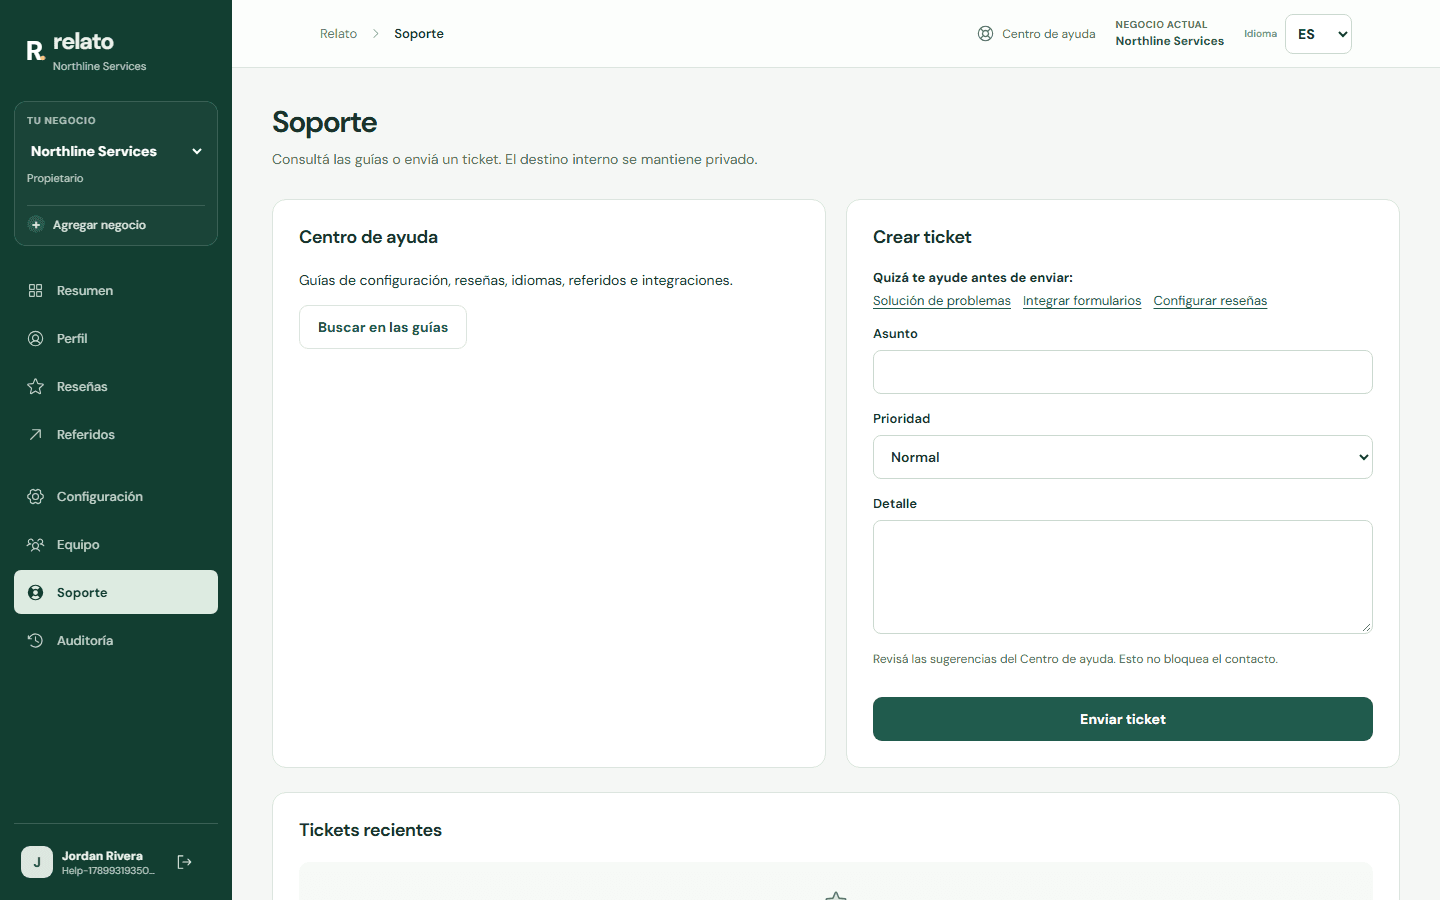The image size is (1440, 900).
Task: Click the Propietario role label
Action: (x=55, y=178)
